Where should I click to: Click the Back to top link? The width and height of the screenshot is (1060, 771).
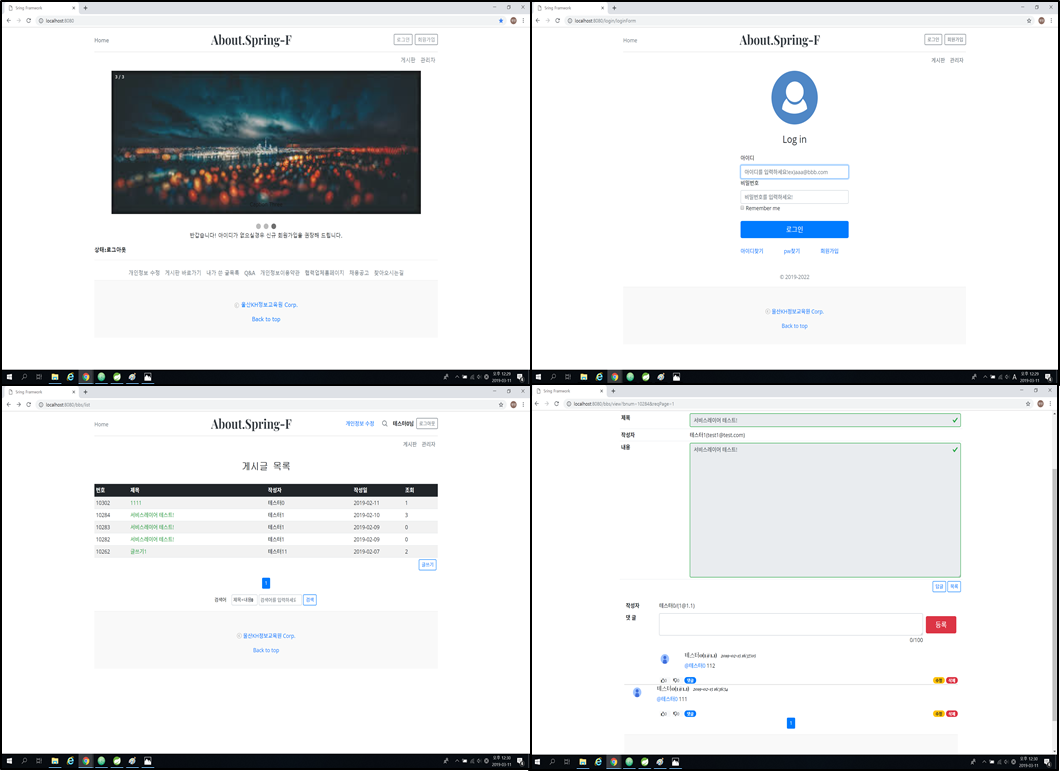265,319
